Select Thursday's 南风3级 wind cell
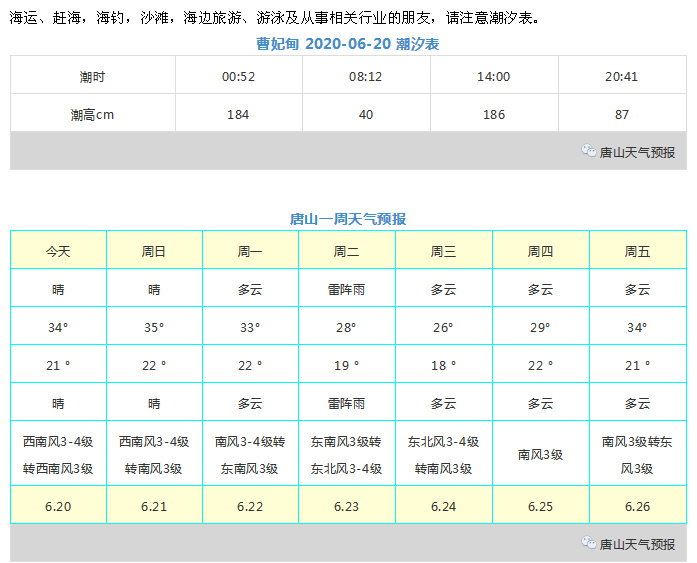Image resolution: width=697 pixels, height=563 pixels. point(540,455)
